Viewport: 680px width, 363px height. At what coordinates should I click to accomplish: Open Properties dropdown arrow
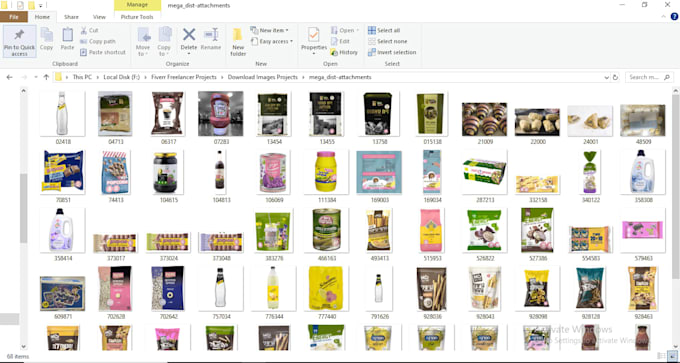[x=314, y=54]
